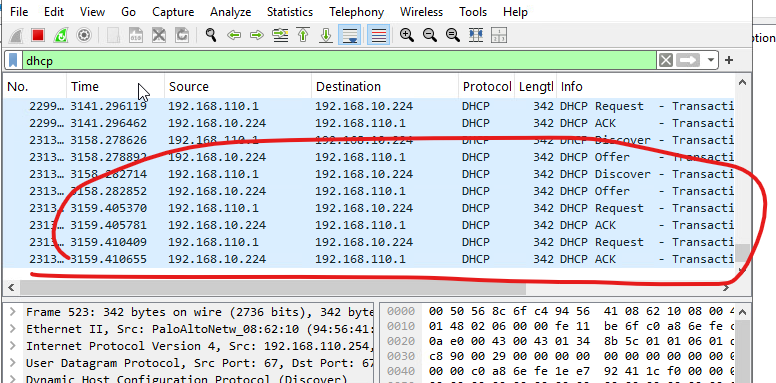Image resolution: width=776 pixels, height=383 pixels.
Task: Go forward to next packet
Action: point(257,35)
